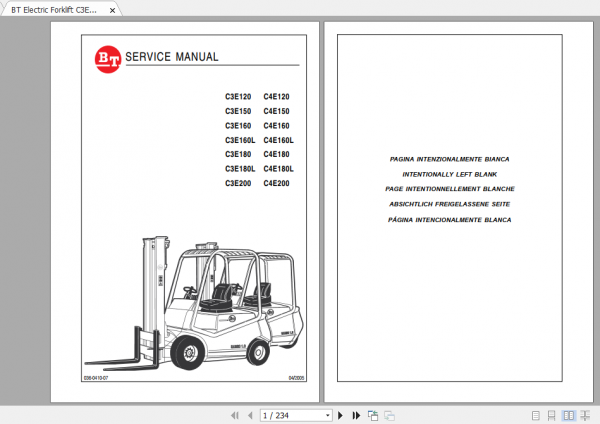Click the model text C3E180
Viewport: 600px width, 424px height.
pyautogui.click(x=238, y=154)
